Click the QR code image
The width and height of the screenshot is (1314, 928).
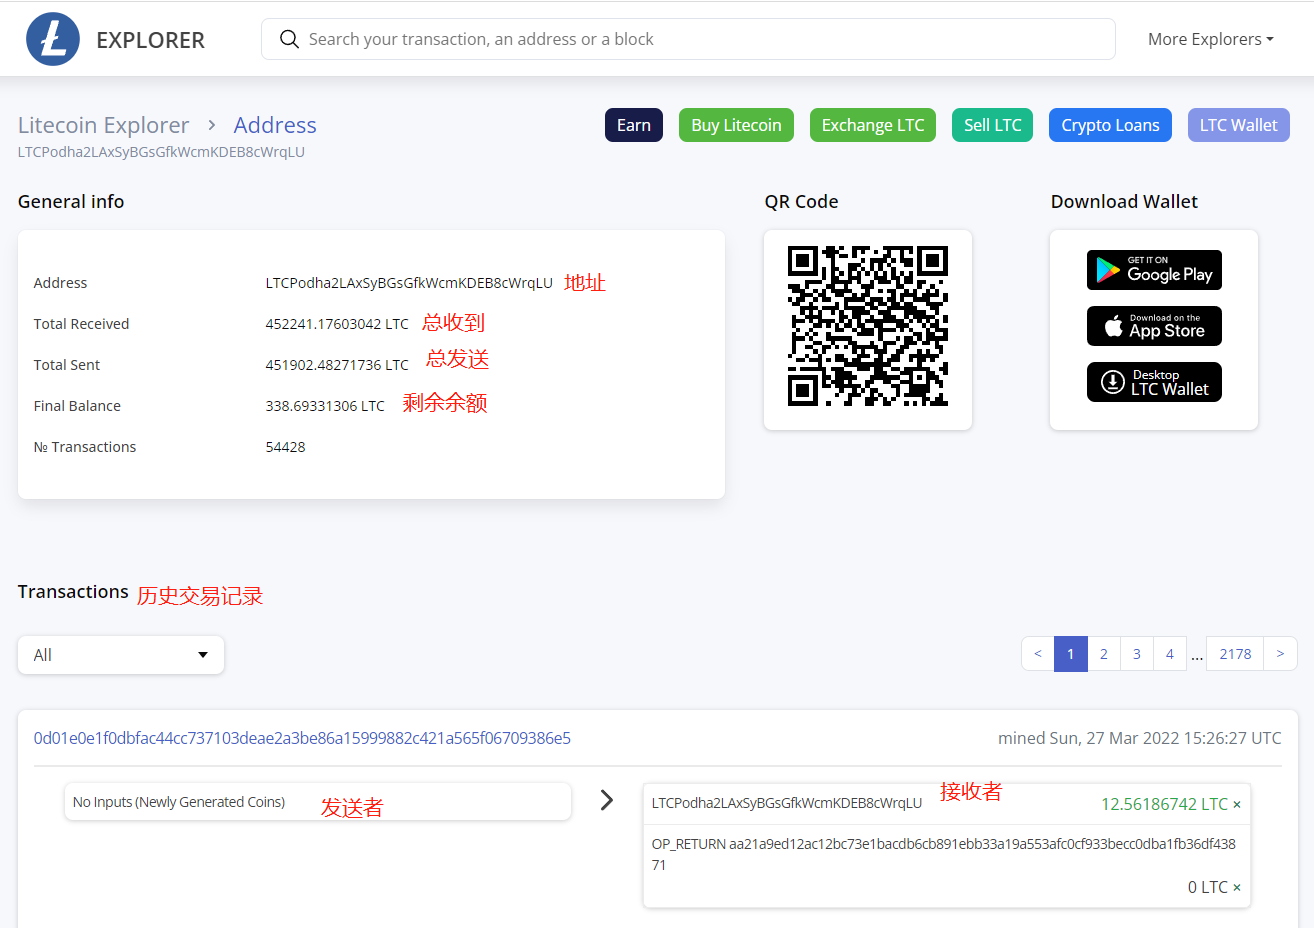click(x=867, y=327)
